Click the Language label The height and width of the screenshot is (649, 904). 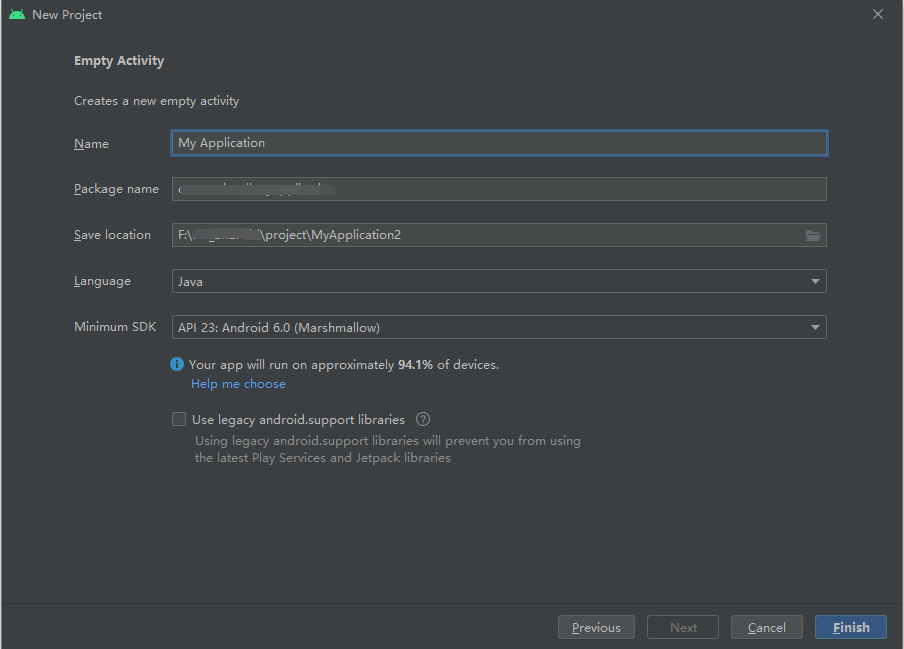102,281
